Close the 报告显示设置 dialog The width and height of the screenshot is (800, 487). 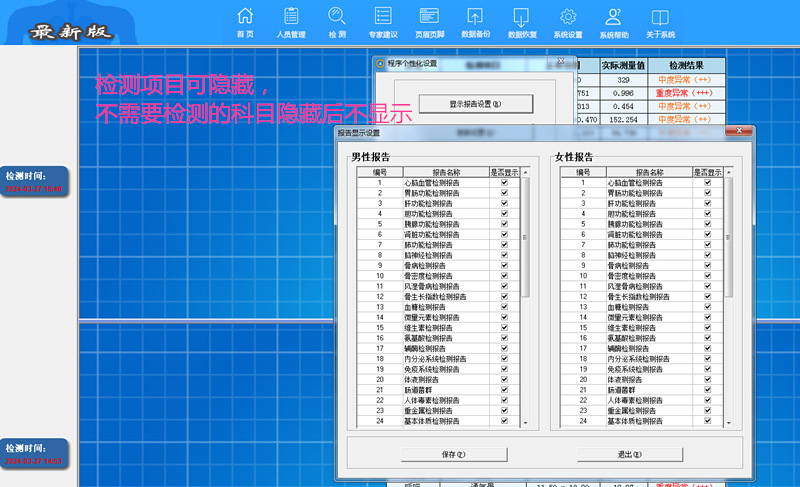[739, 131]
